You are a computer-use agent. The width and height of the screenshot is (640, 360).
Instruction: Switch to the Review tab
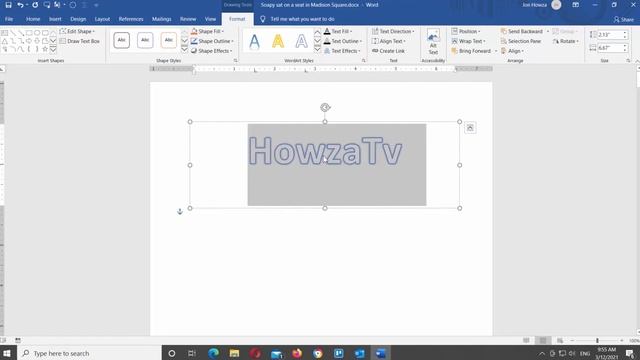188,19
